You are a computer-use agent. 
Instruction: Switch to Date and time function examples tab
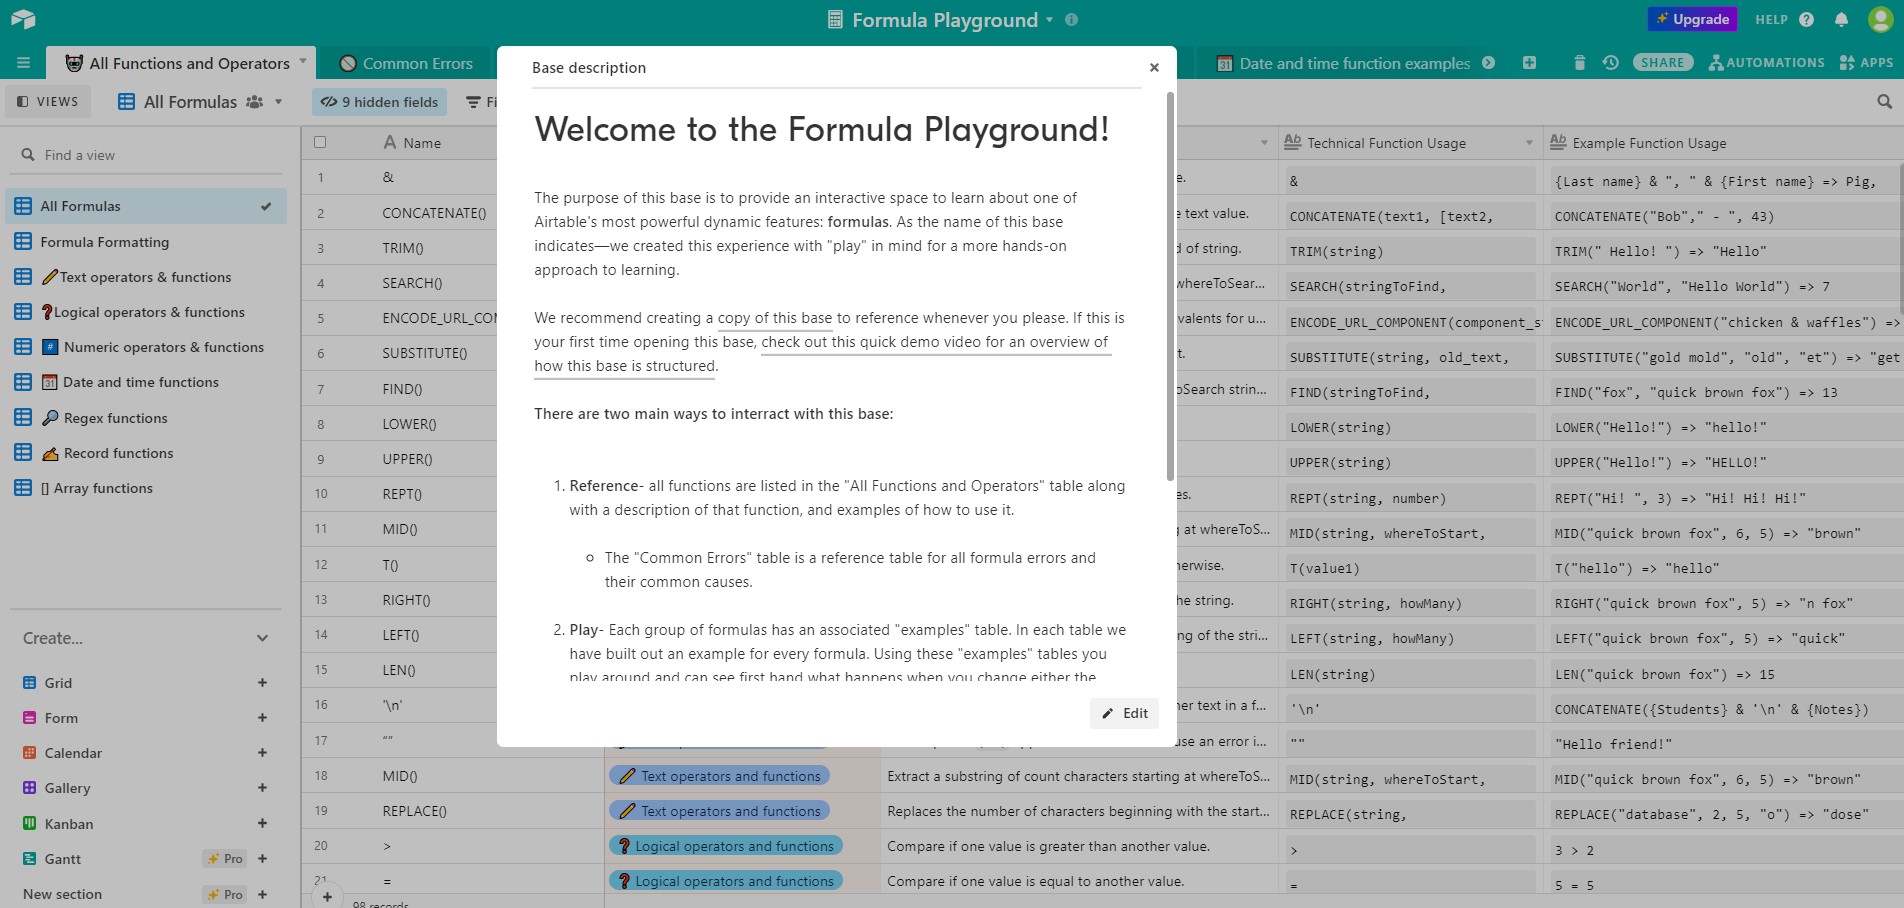[1343, 63]
